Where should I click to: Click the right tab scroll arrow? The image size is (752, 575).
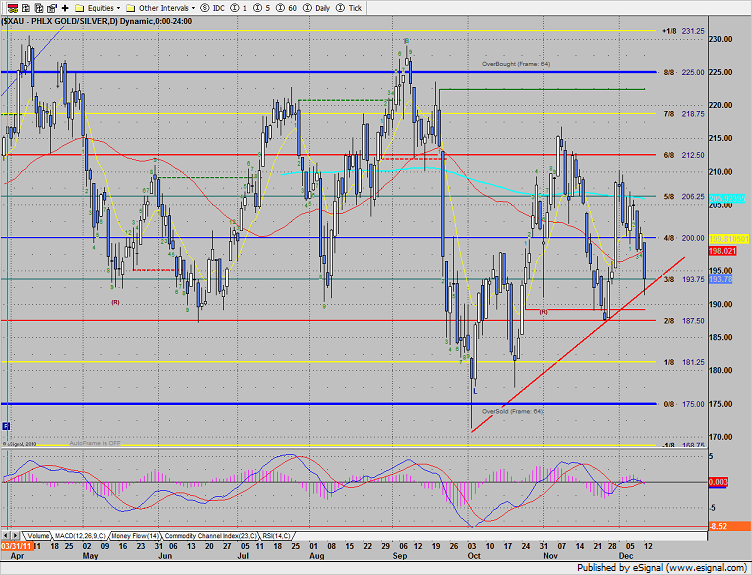pos(15,535)
